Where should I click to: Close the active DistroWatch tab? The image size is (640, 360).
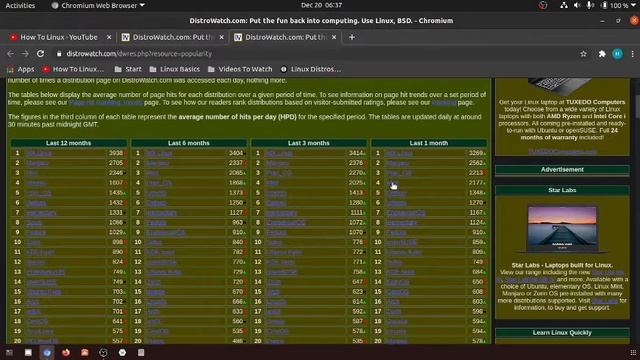334,37
